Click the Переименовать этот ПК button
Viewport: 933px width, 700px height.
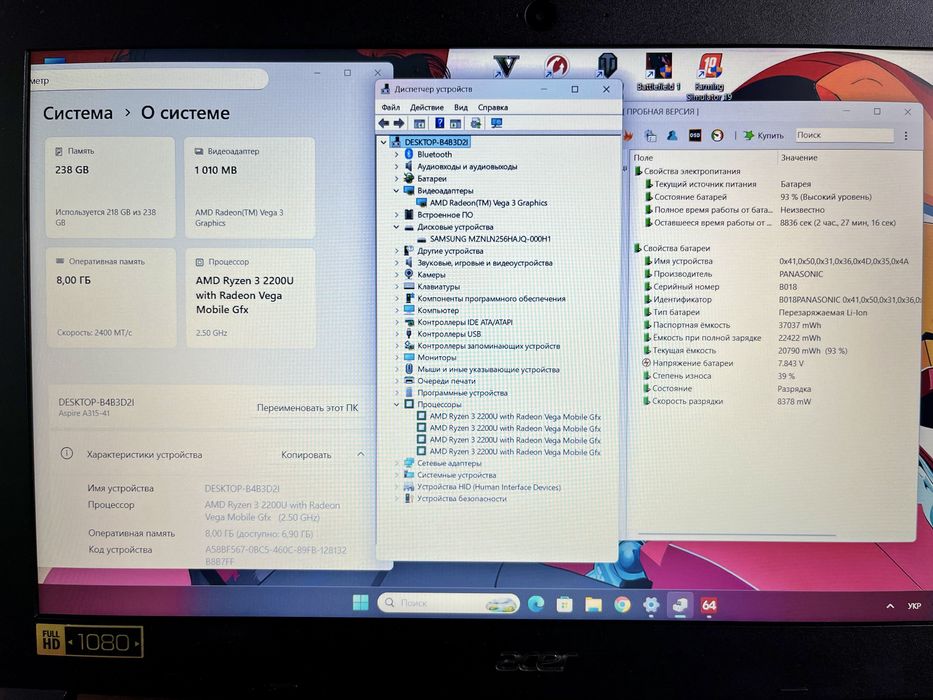pyautogui.click(x=307, y=408)
